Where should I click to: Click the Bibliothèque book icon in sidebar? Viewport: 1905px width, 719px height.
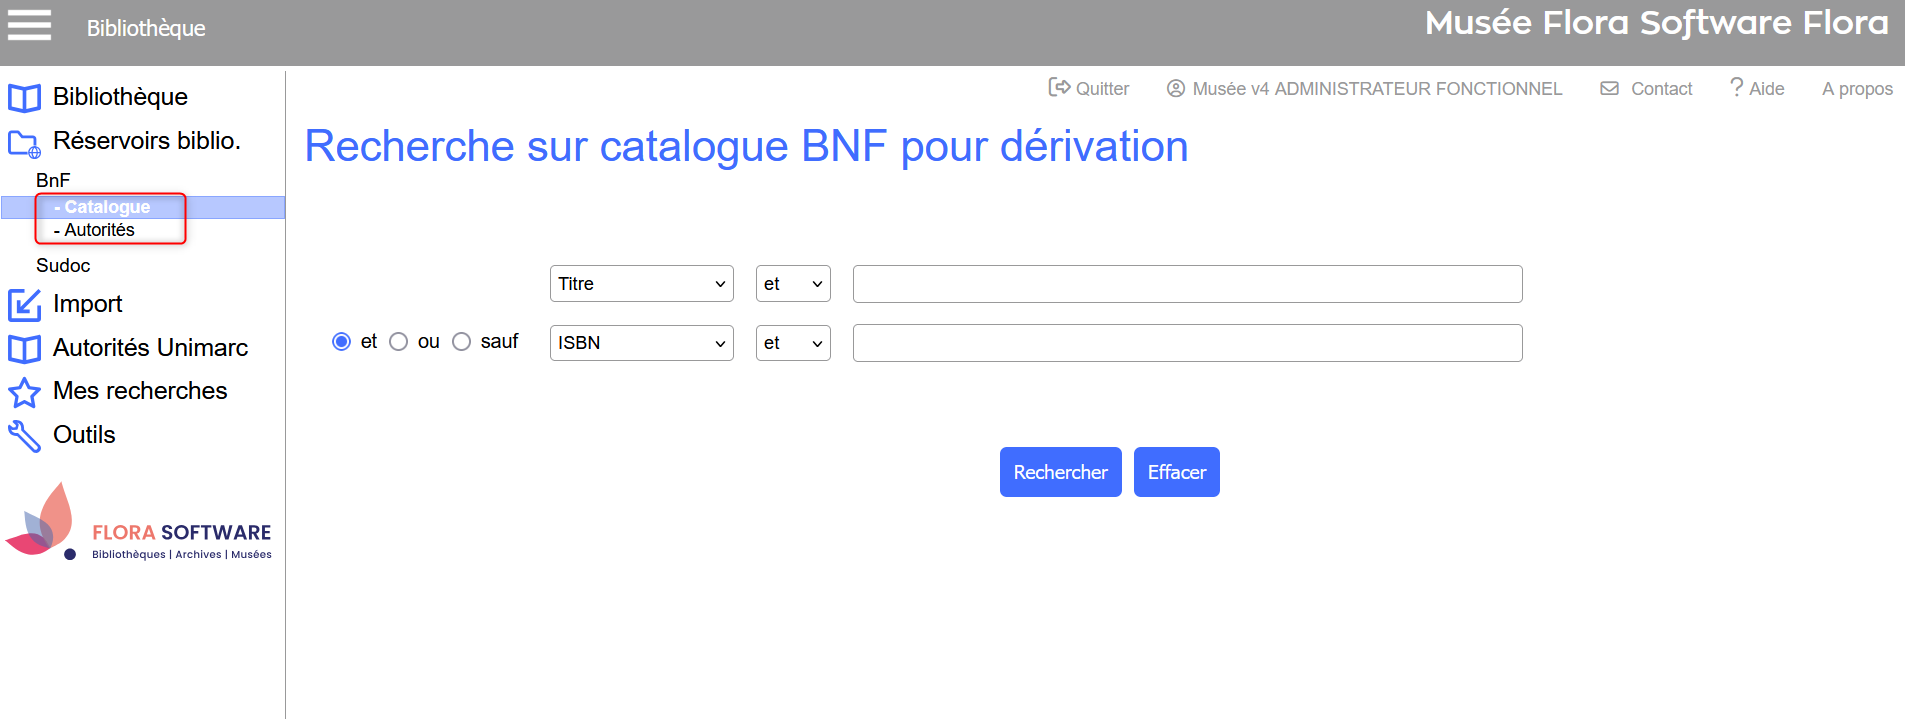pos(24,98)
